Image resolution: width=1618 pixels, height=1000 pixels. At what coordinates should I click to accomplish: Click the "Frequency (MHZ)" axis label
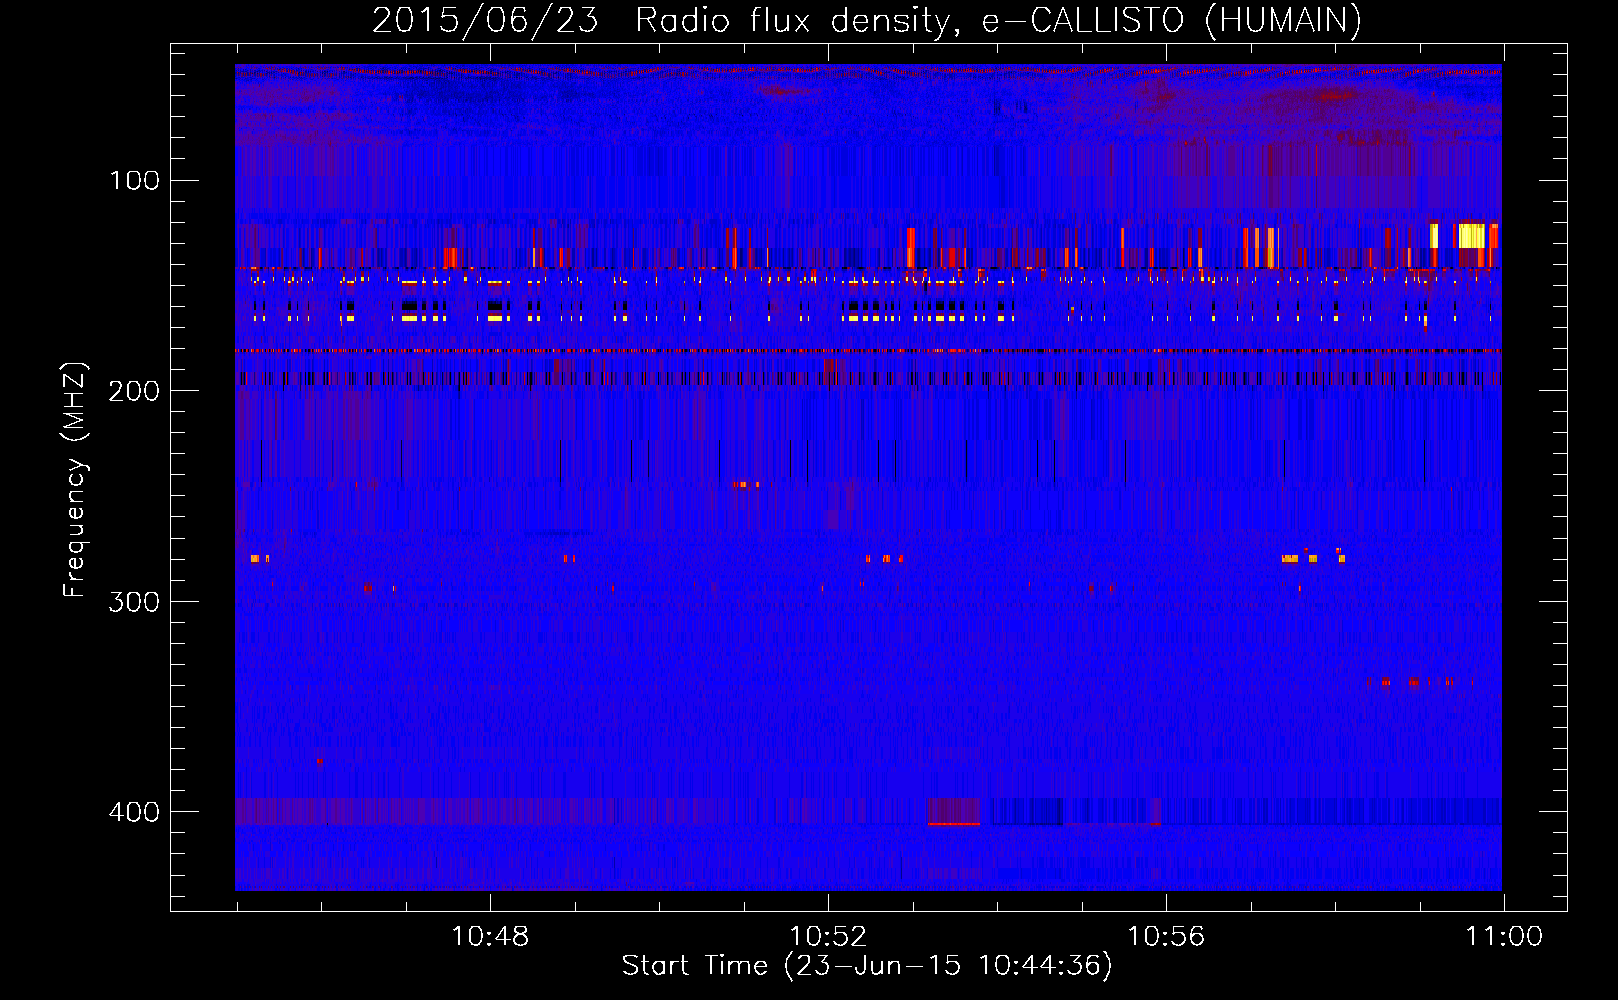[x=75, y=480]
